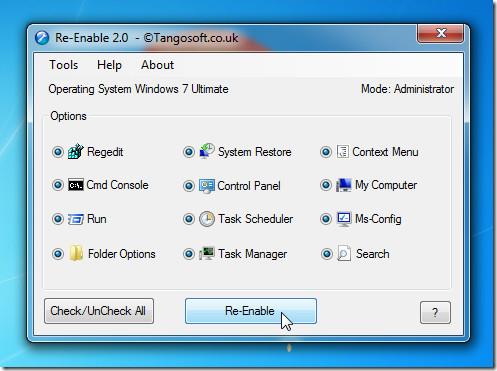
Task: Open the Help menu
Action: point(109,65)
